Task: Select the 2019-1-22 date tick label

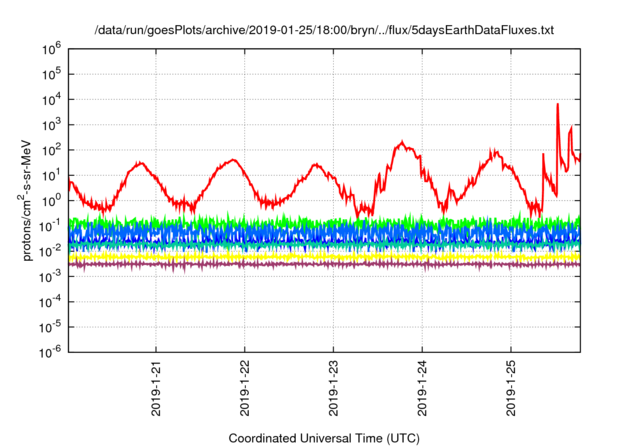Action: [244, 388]
